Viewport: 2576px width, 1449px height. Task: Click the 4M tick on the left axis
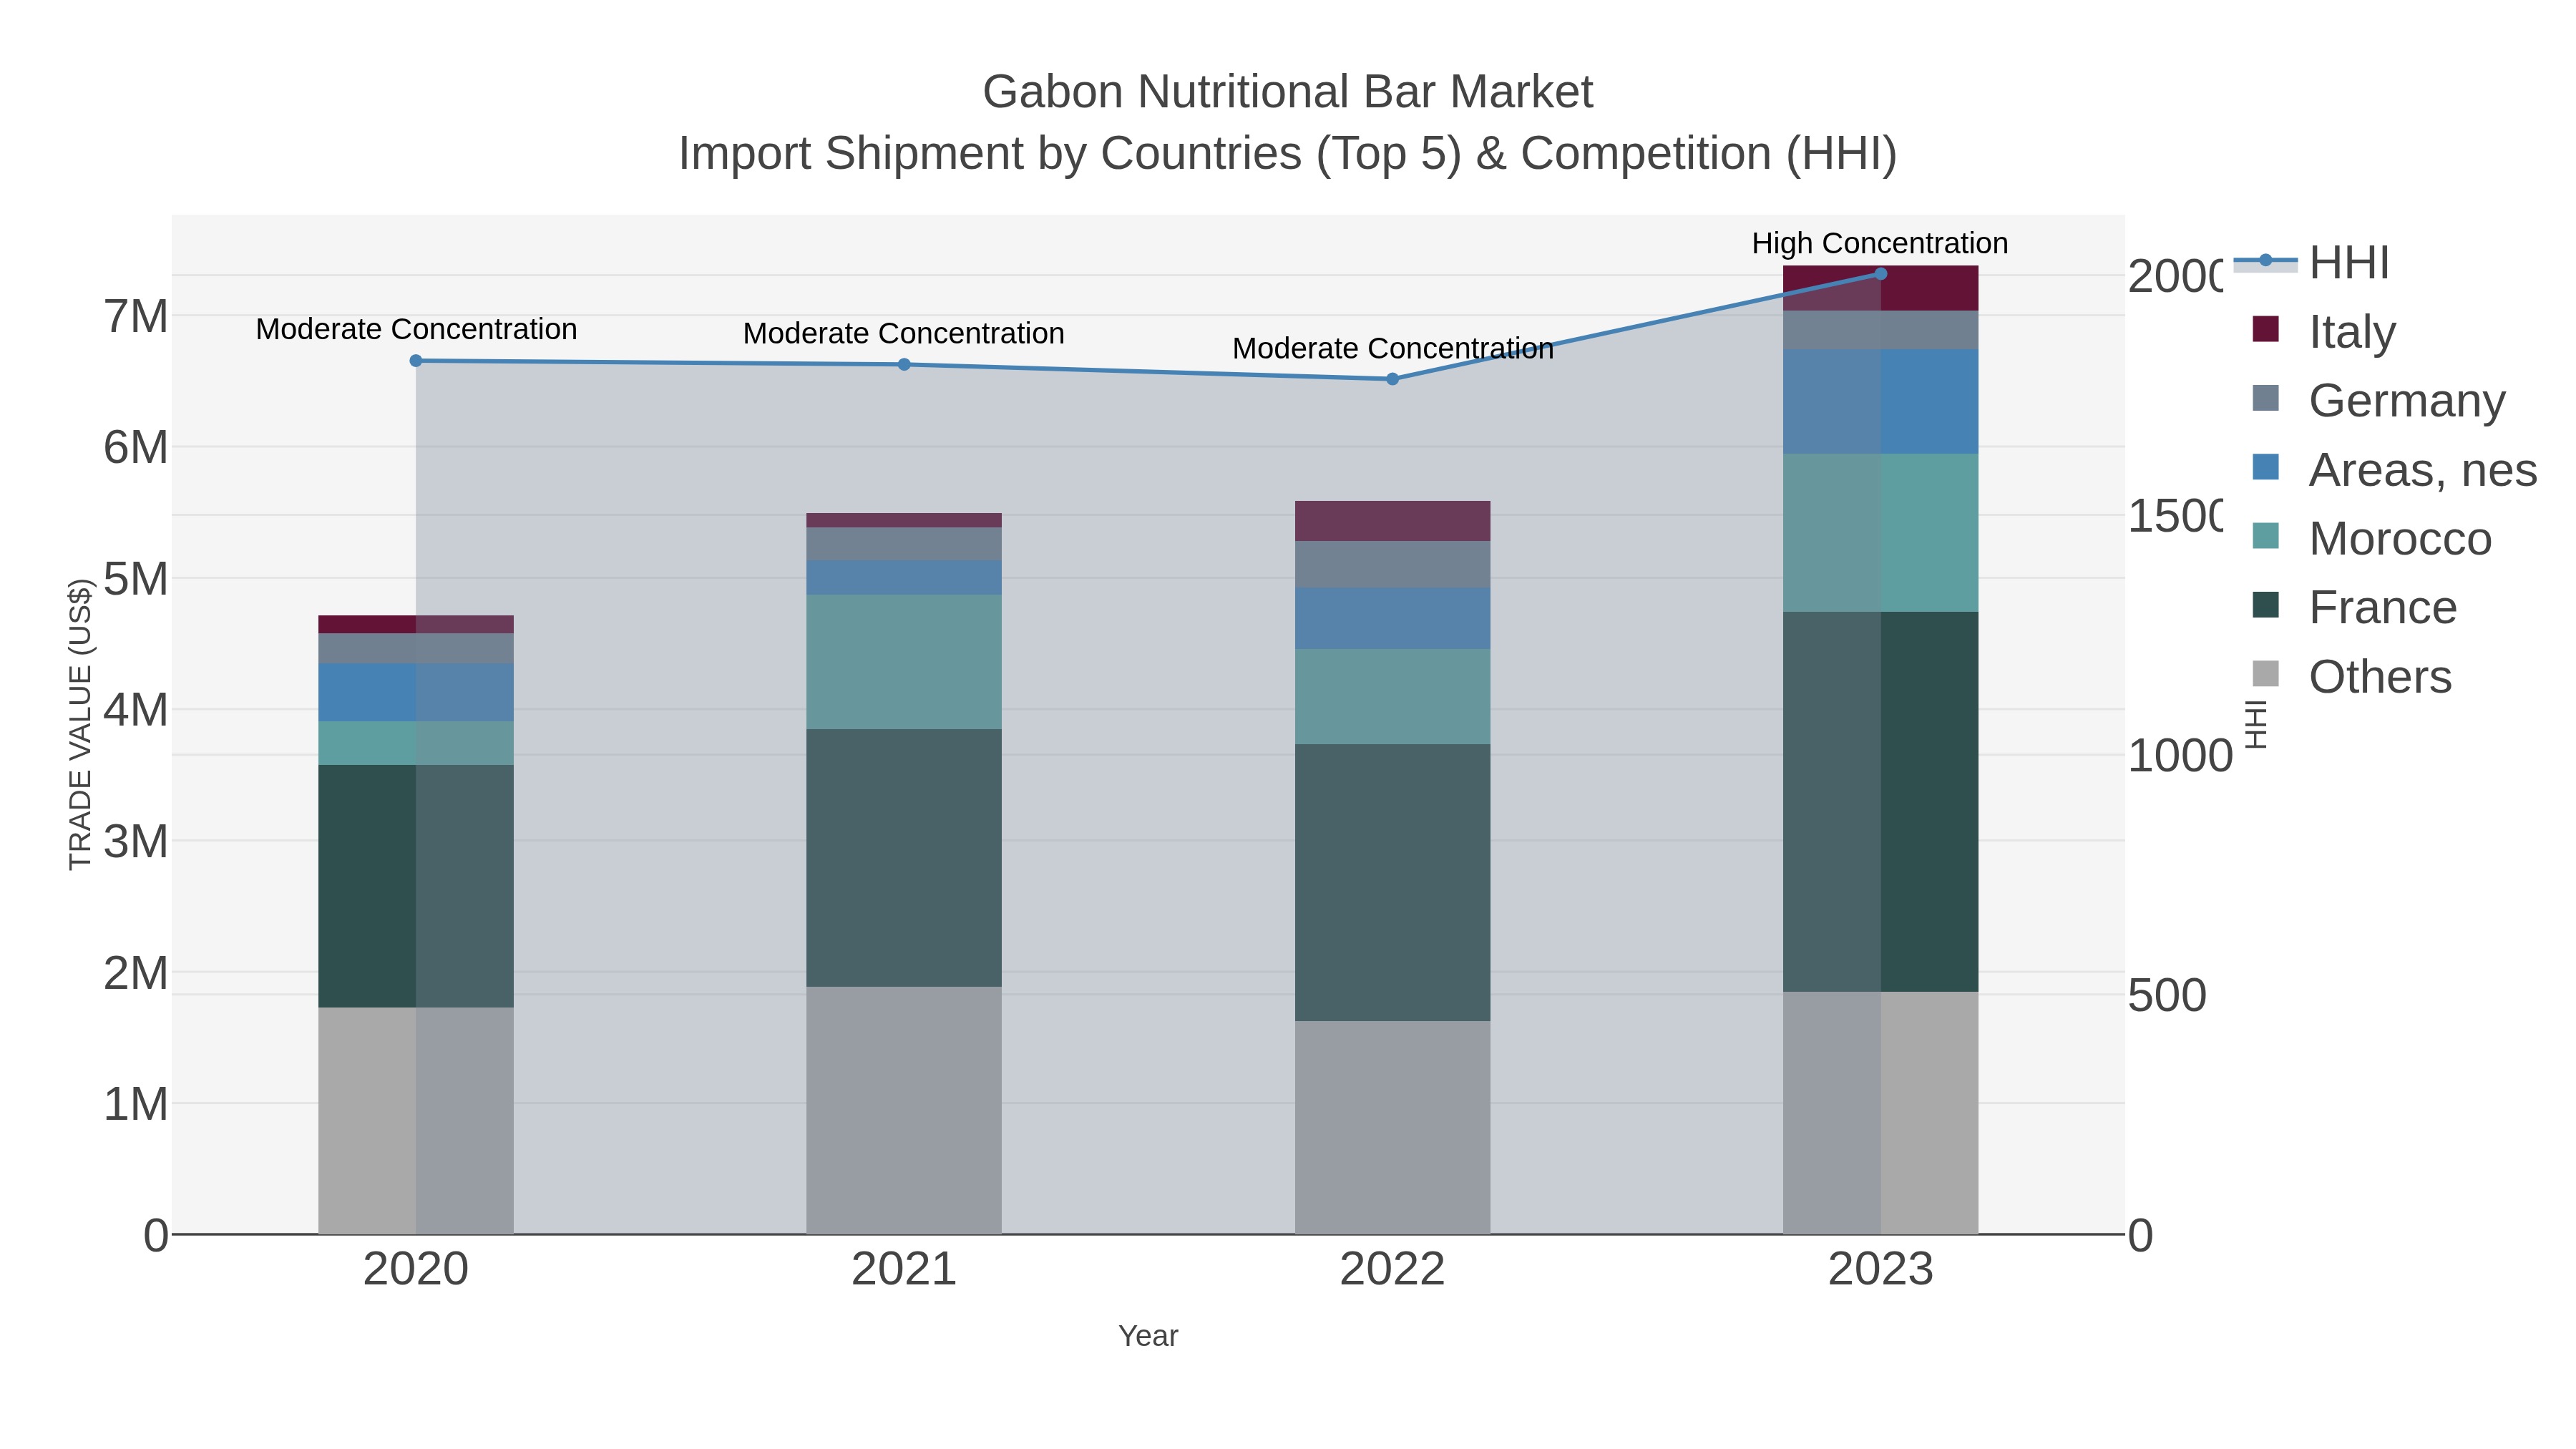[x=136, y=710]
